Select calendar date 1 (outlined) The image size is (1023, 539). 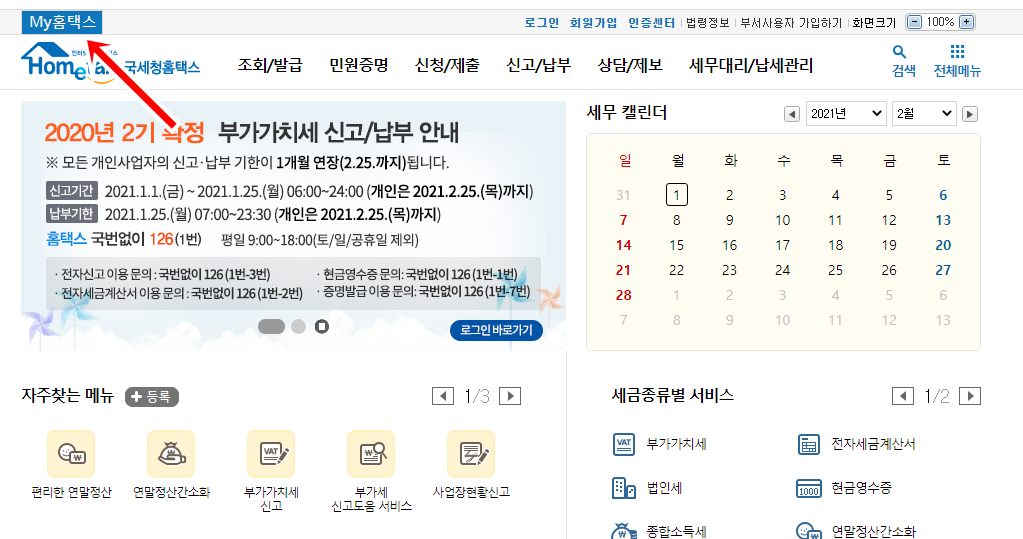point(677,194)
